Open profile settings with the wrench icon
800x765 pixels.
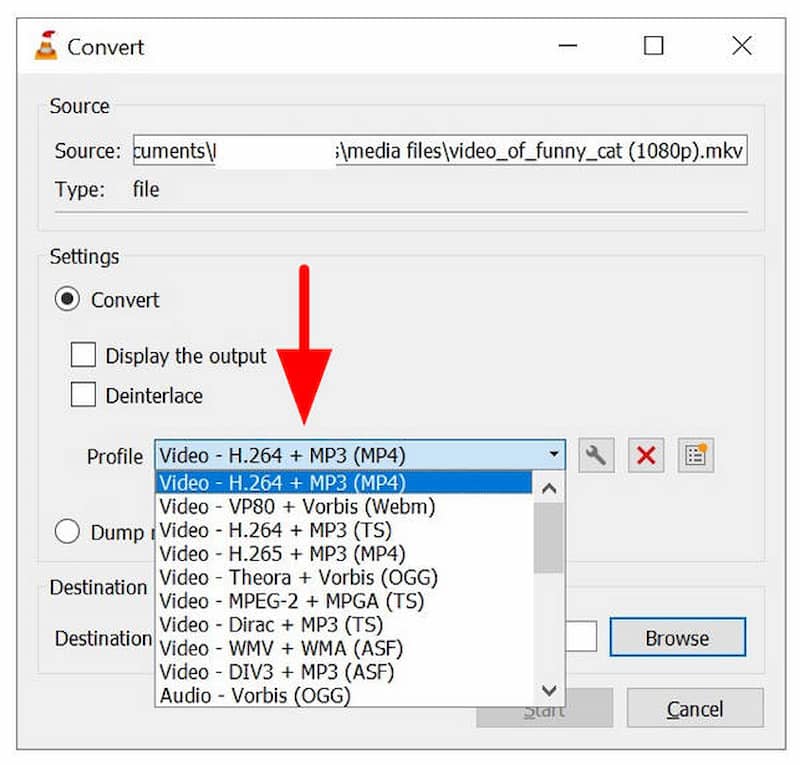click(x=595, y=455)
